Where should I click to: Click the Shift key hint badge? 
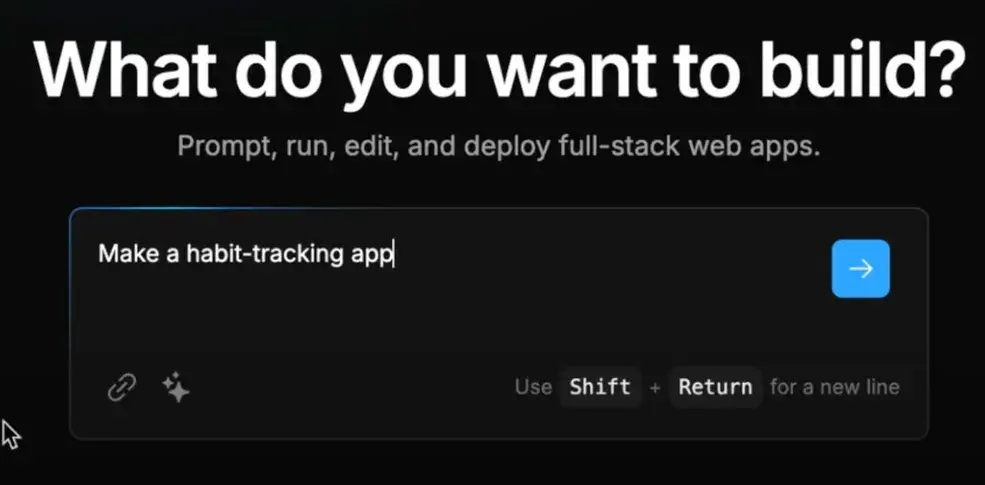tap(600, 387)
